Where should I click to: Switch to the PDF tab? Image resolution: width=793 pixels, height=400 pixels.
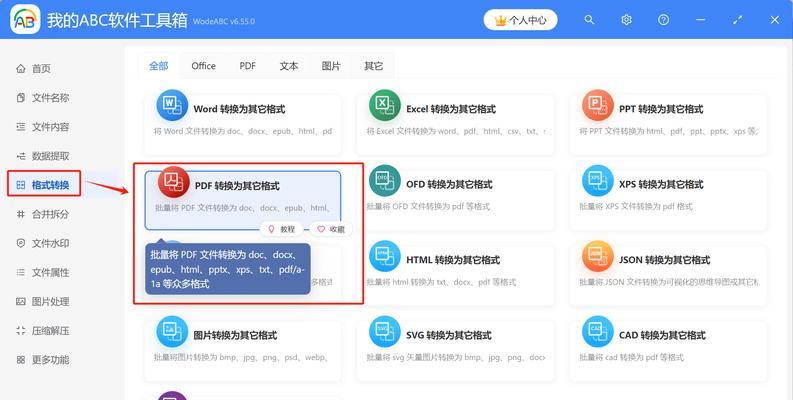(247, 66)
